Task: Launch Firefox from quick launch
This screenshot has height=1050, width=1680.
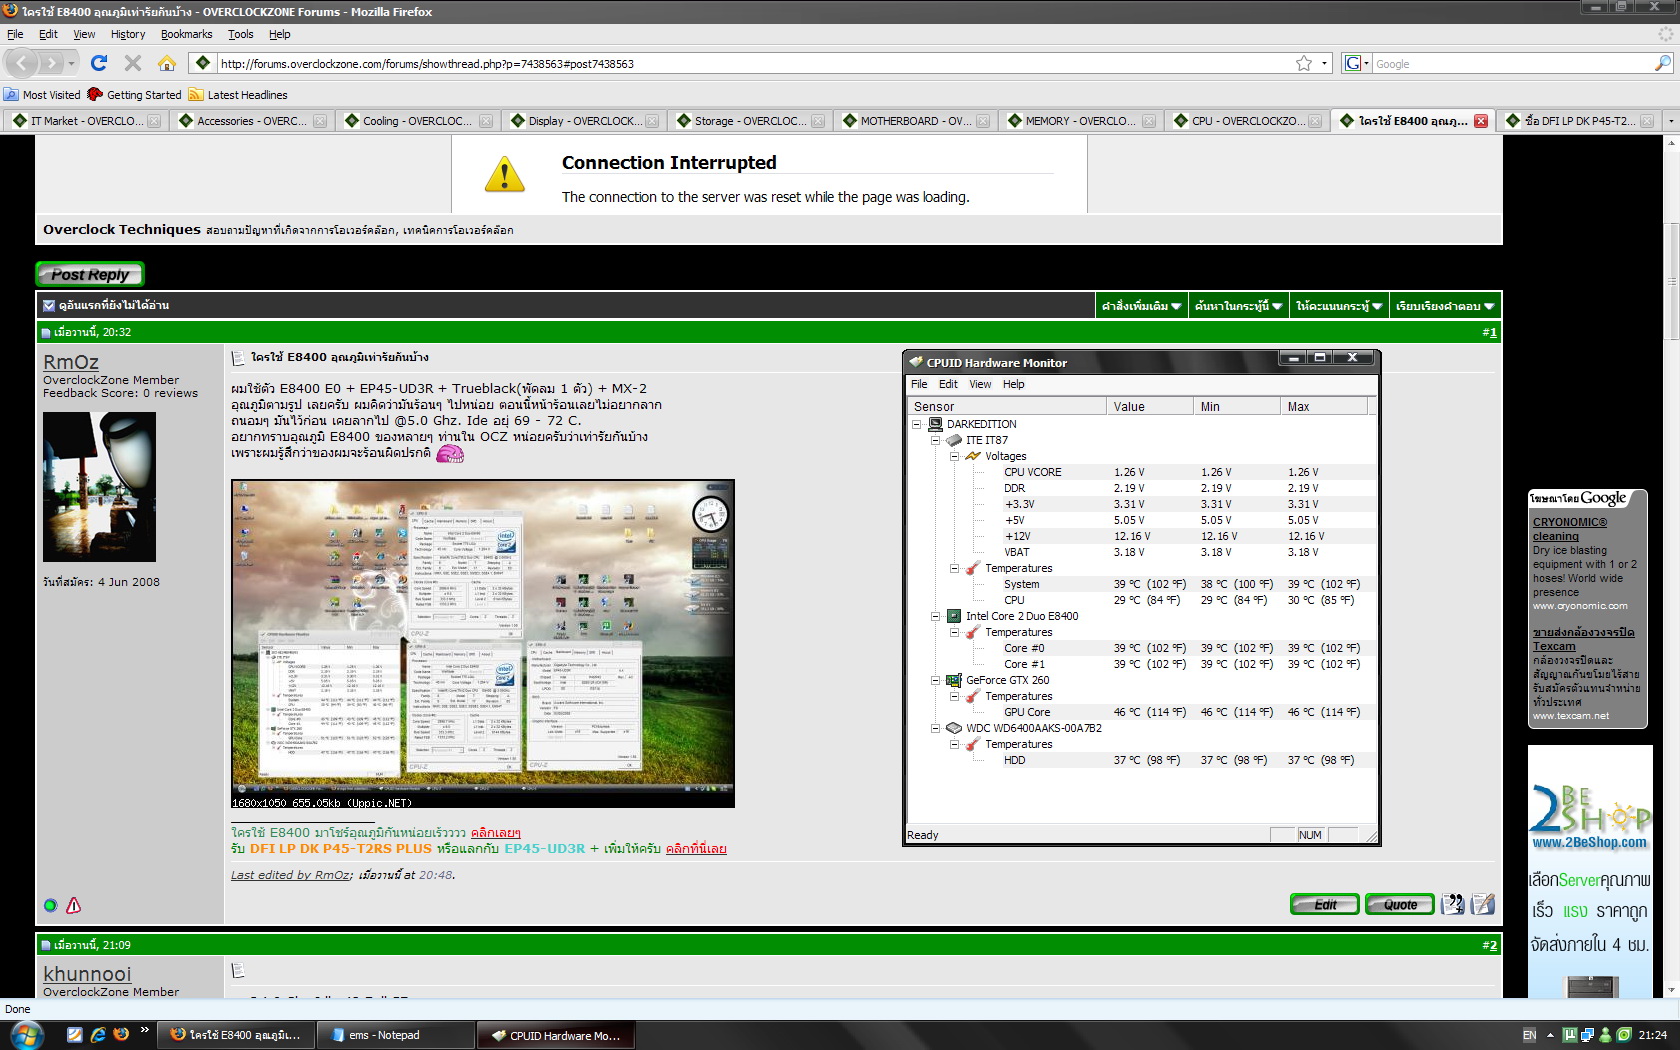Action: (121, 1035)
